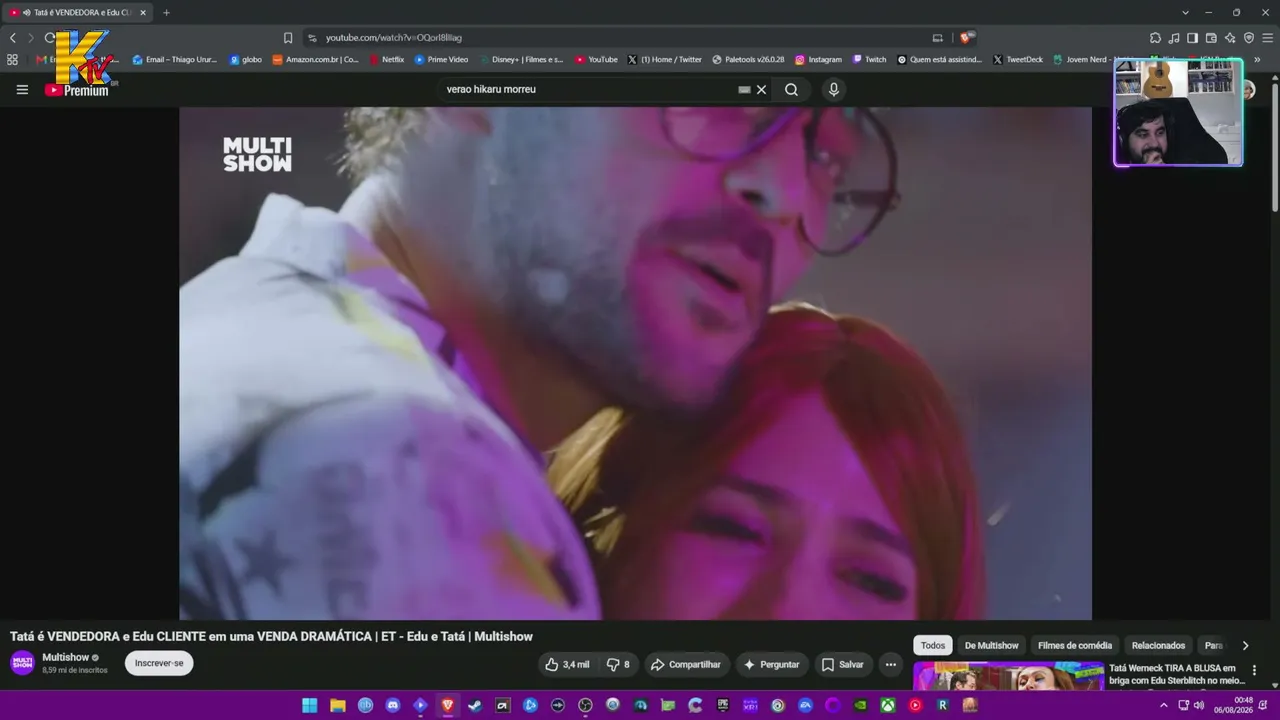Open the YouTube bookmark in bookmarks bar
The width and height of the screenshot is (1280, 720).
pyautogui.click(x=596, y=59)
